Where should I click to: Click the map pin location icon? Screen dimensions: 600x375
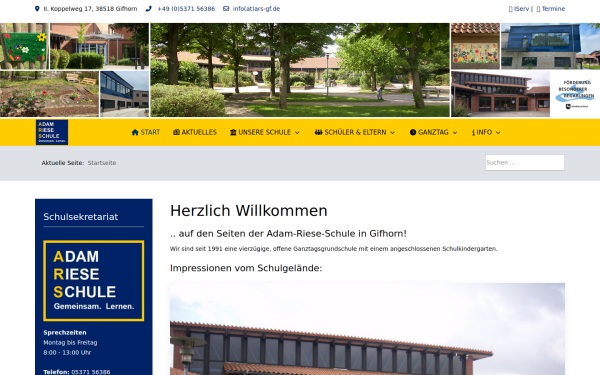click(37, 9)
